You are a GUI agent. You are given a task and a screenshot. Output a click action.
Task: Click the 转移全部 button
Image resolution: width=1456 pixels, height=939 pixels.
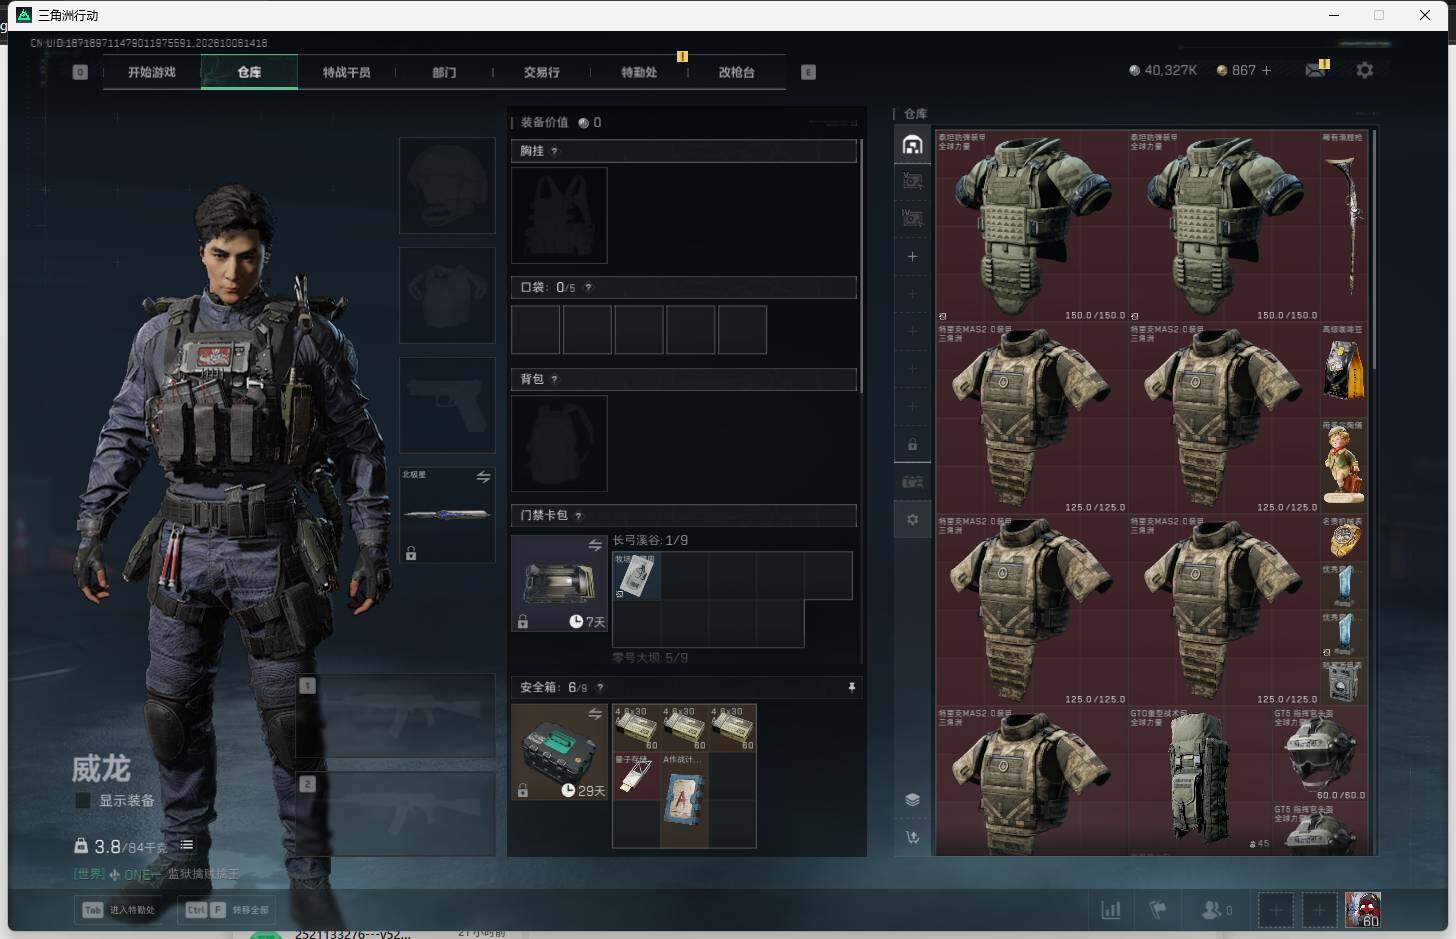coord(227,910)
